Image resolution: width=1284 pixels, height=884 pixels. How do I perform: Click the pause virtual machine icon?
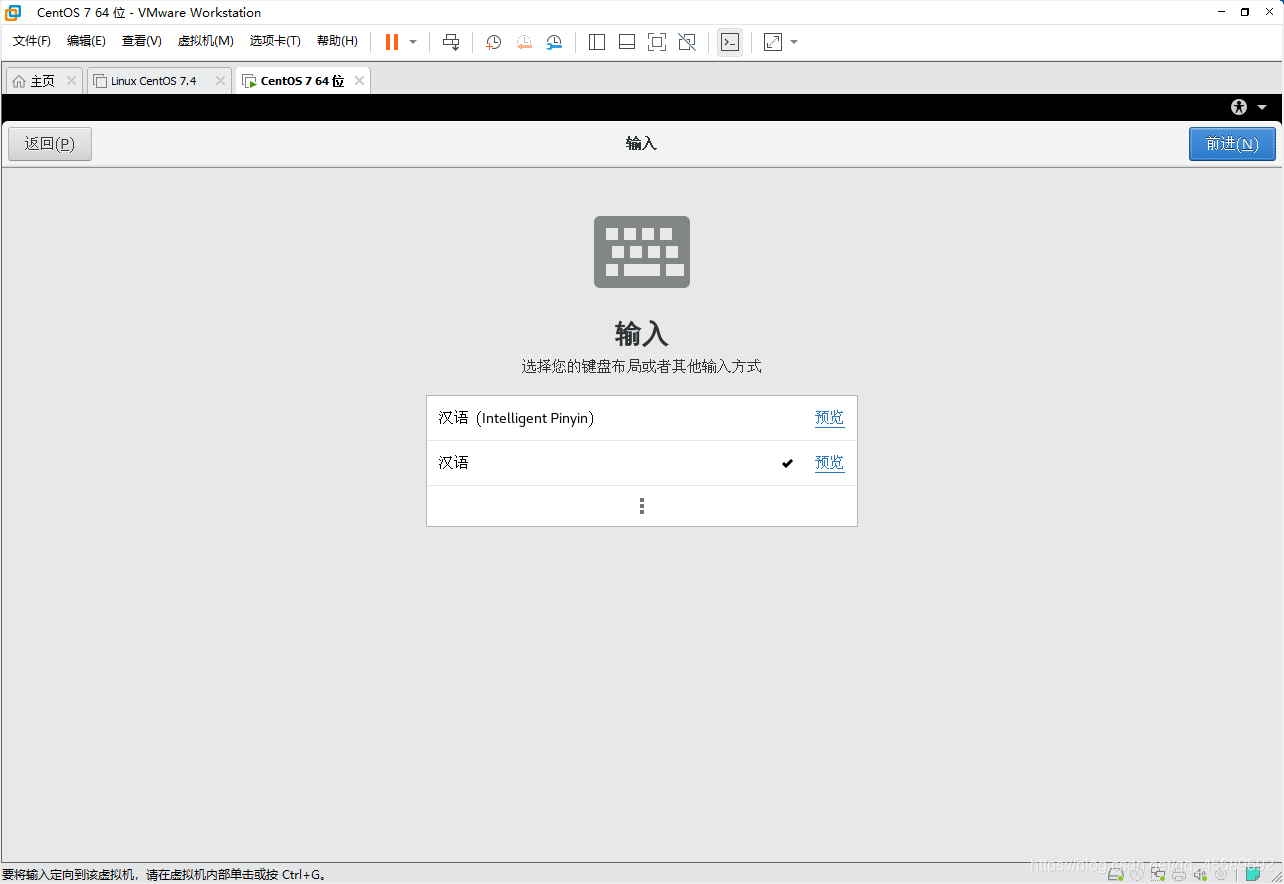(x=392, y=42)
